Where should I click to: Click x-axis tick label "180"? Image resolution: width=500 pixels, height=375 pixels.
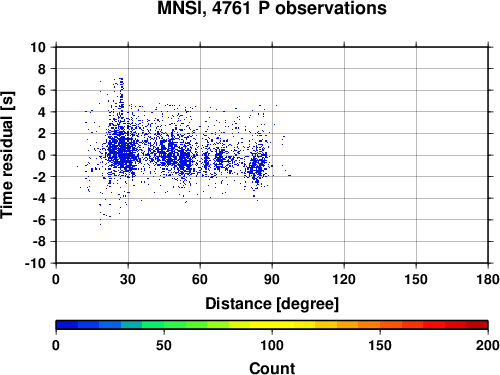[488, 279]
